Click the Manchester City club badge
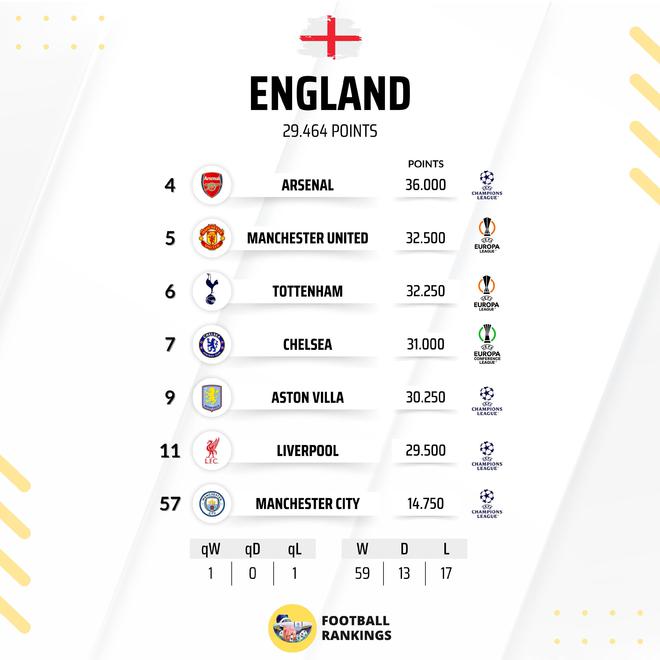Screen dimensions: 660x660 [212, 503]
